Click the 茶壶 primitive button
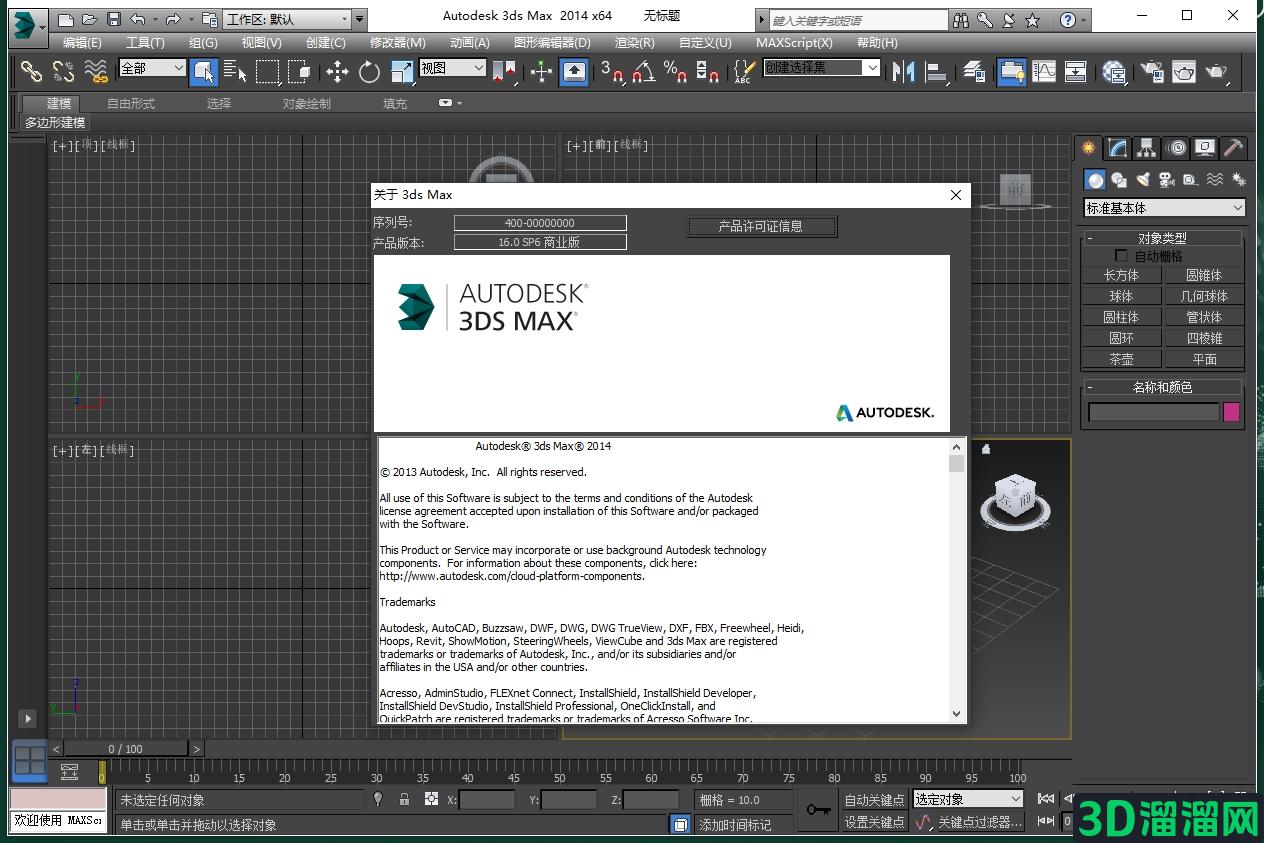This screenshot has height=843, width=1264. [x=1121, y=359]
